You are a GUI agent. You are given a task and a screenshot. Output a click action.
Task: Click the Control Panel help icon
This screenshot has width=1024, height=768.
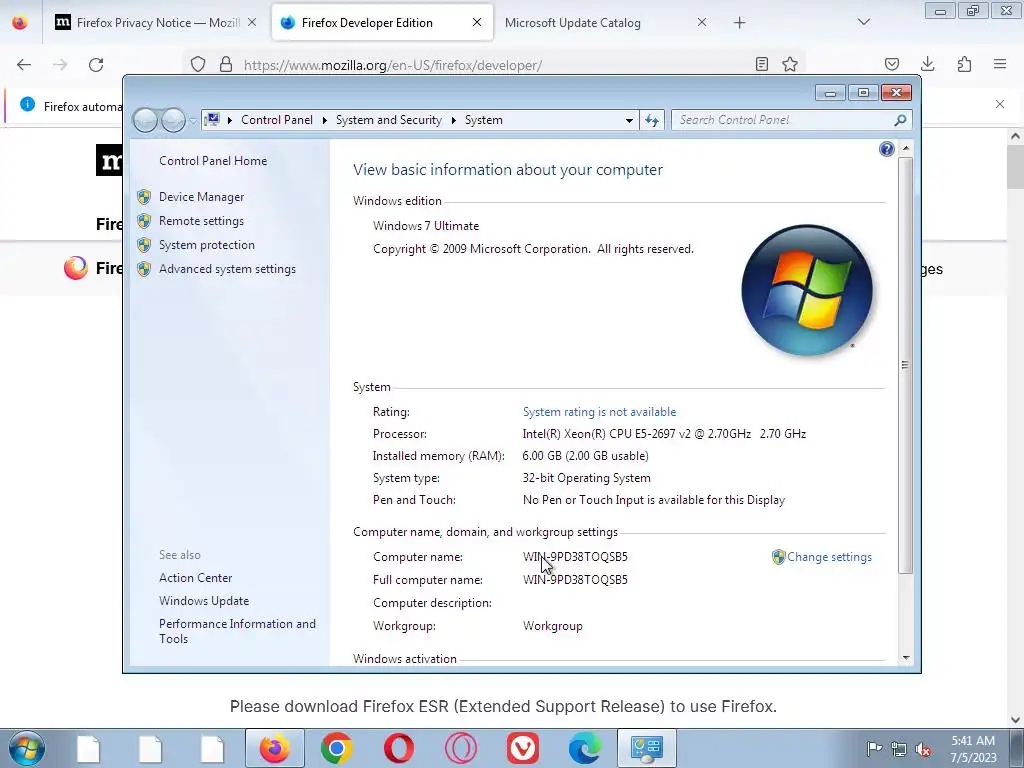coord(886,150)
